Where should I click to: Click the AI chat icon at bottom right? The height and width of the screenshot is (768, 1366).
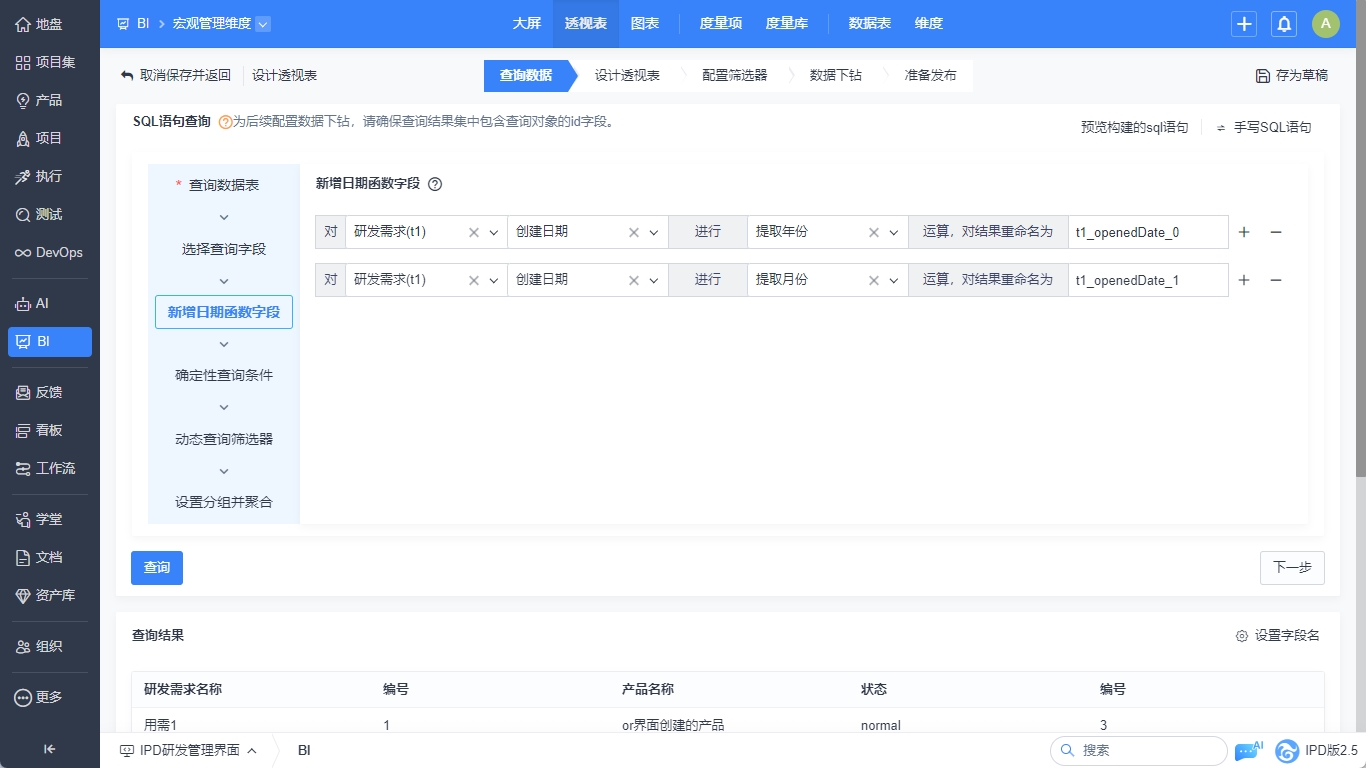click(1248, 750)
